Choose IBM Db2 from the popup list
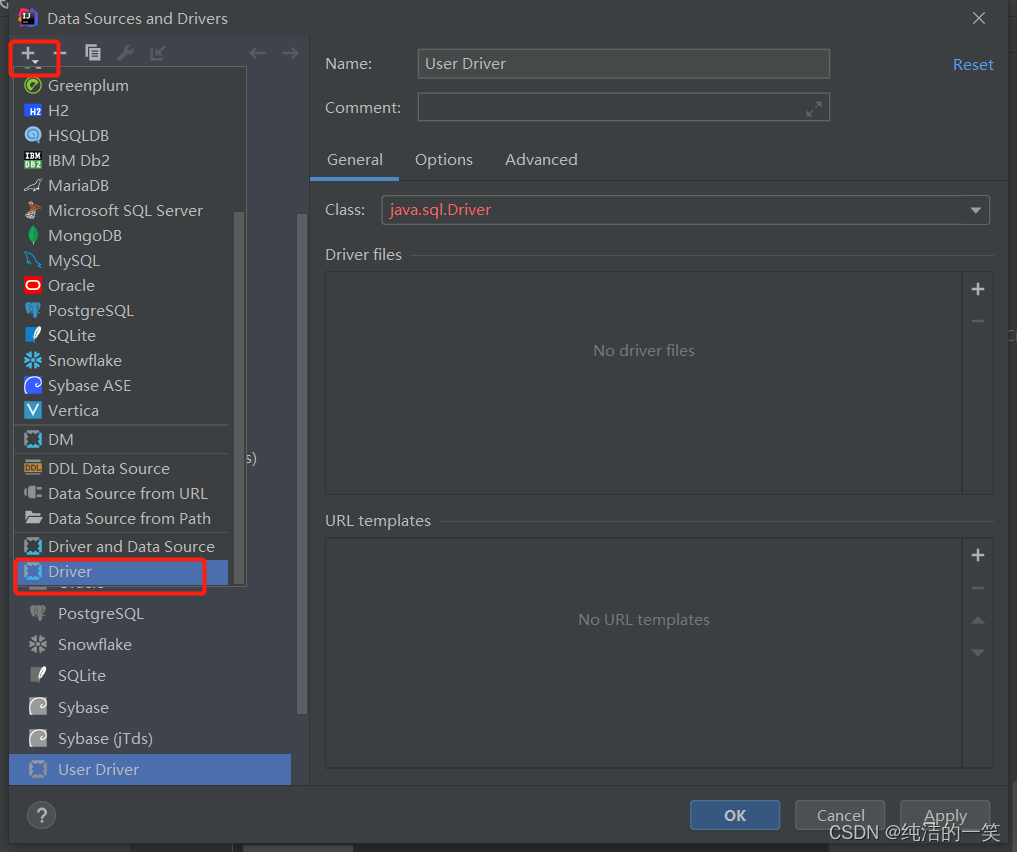Screen dimensions: 1017x852 [x=121, y=160]
